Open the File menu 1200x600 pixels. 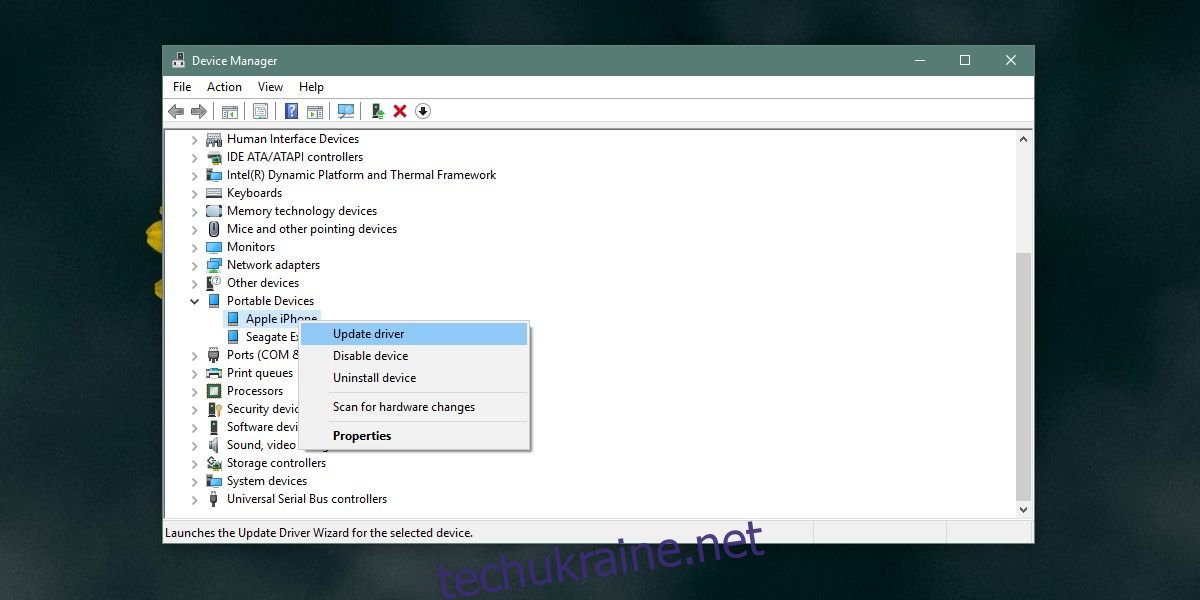[x=182, y=87]
